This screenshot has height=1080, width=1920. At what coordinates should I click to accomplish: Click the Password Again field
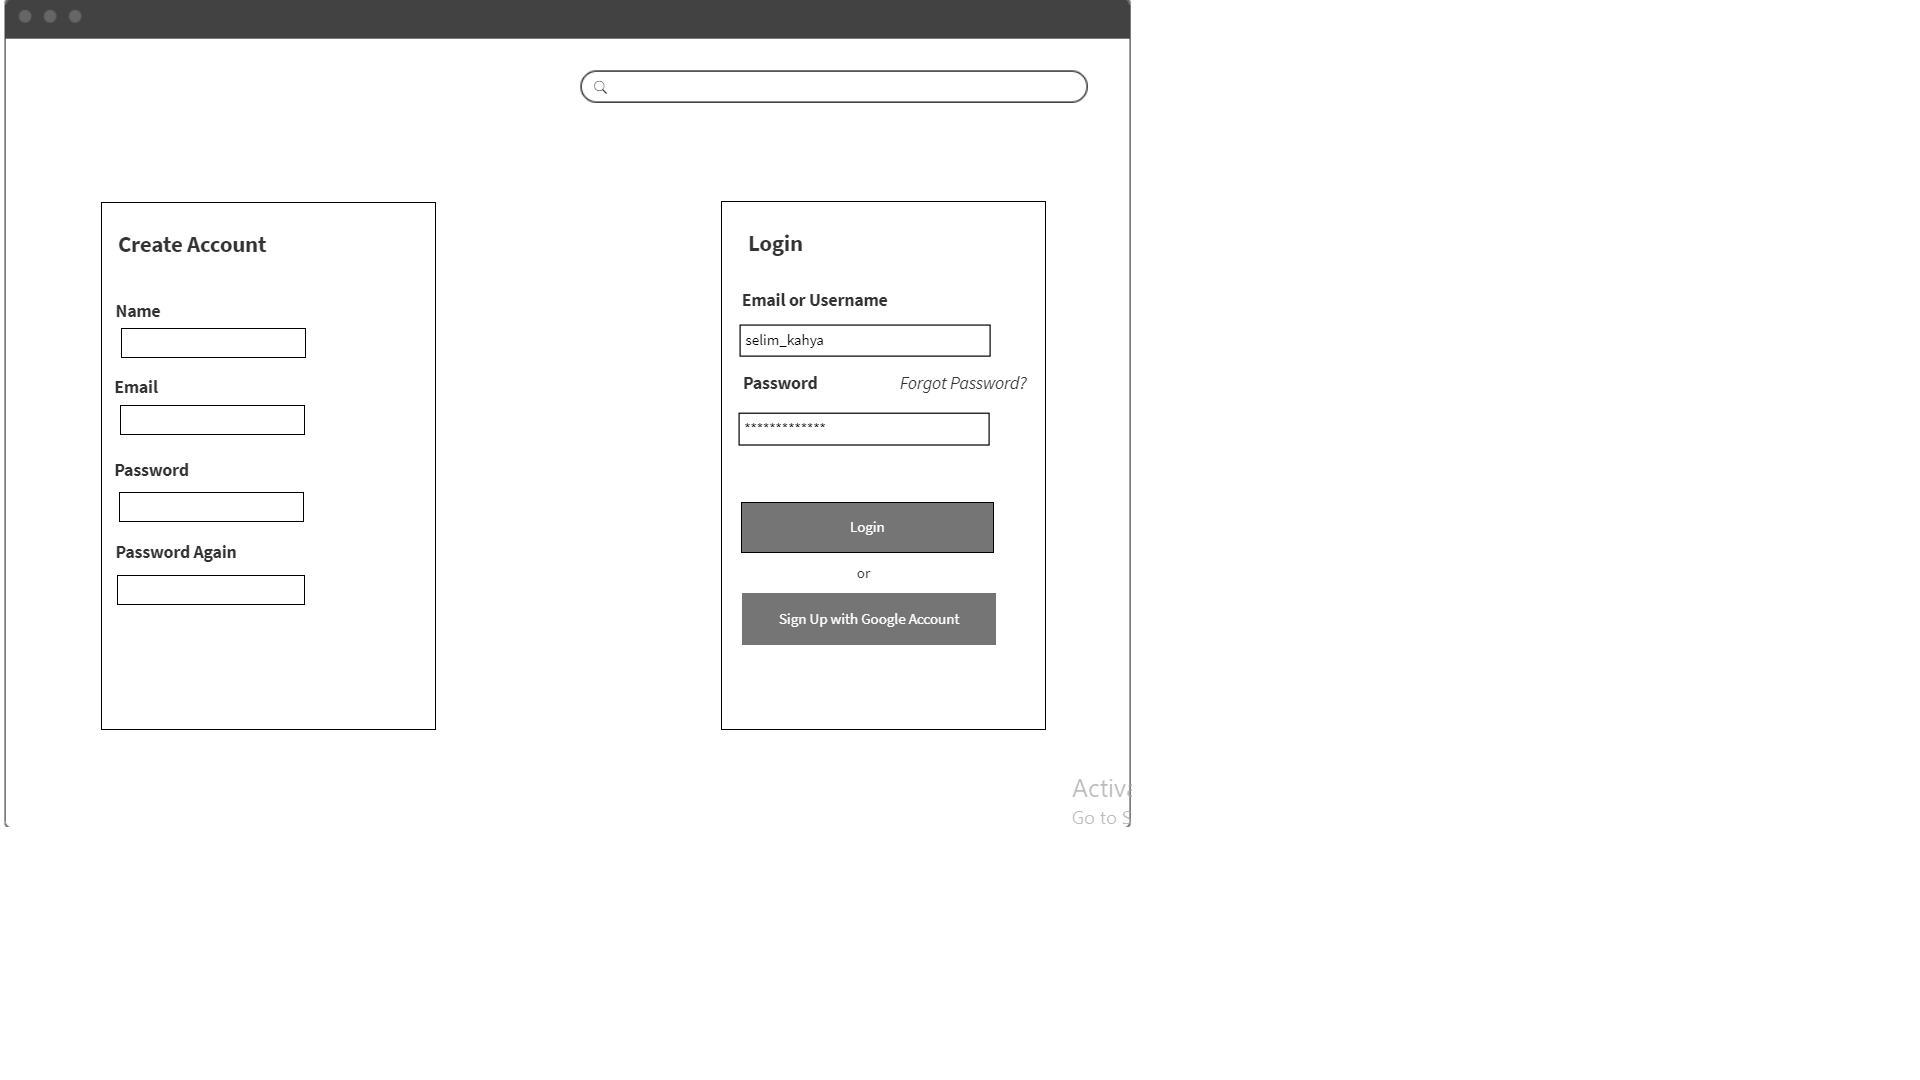[x=210, y=589]
